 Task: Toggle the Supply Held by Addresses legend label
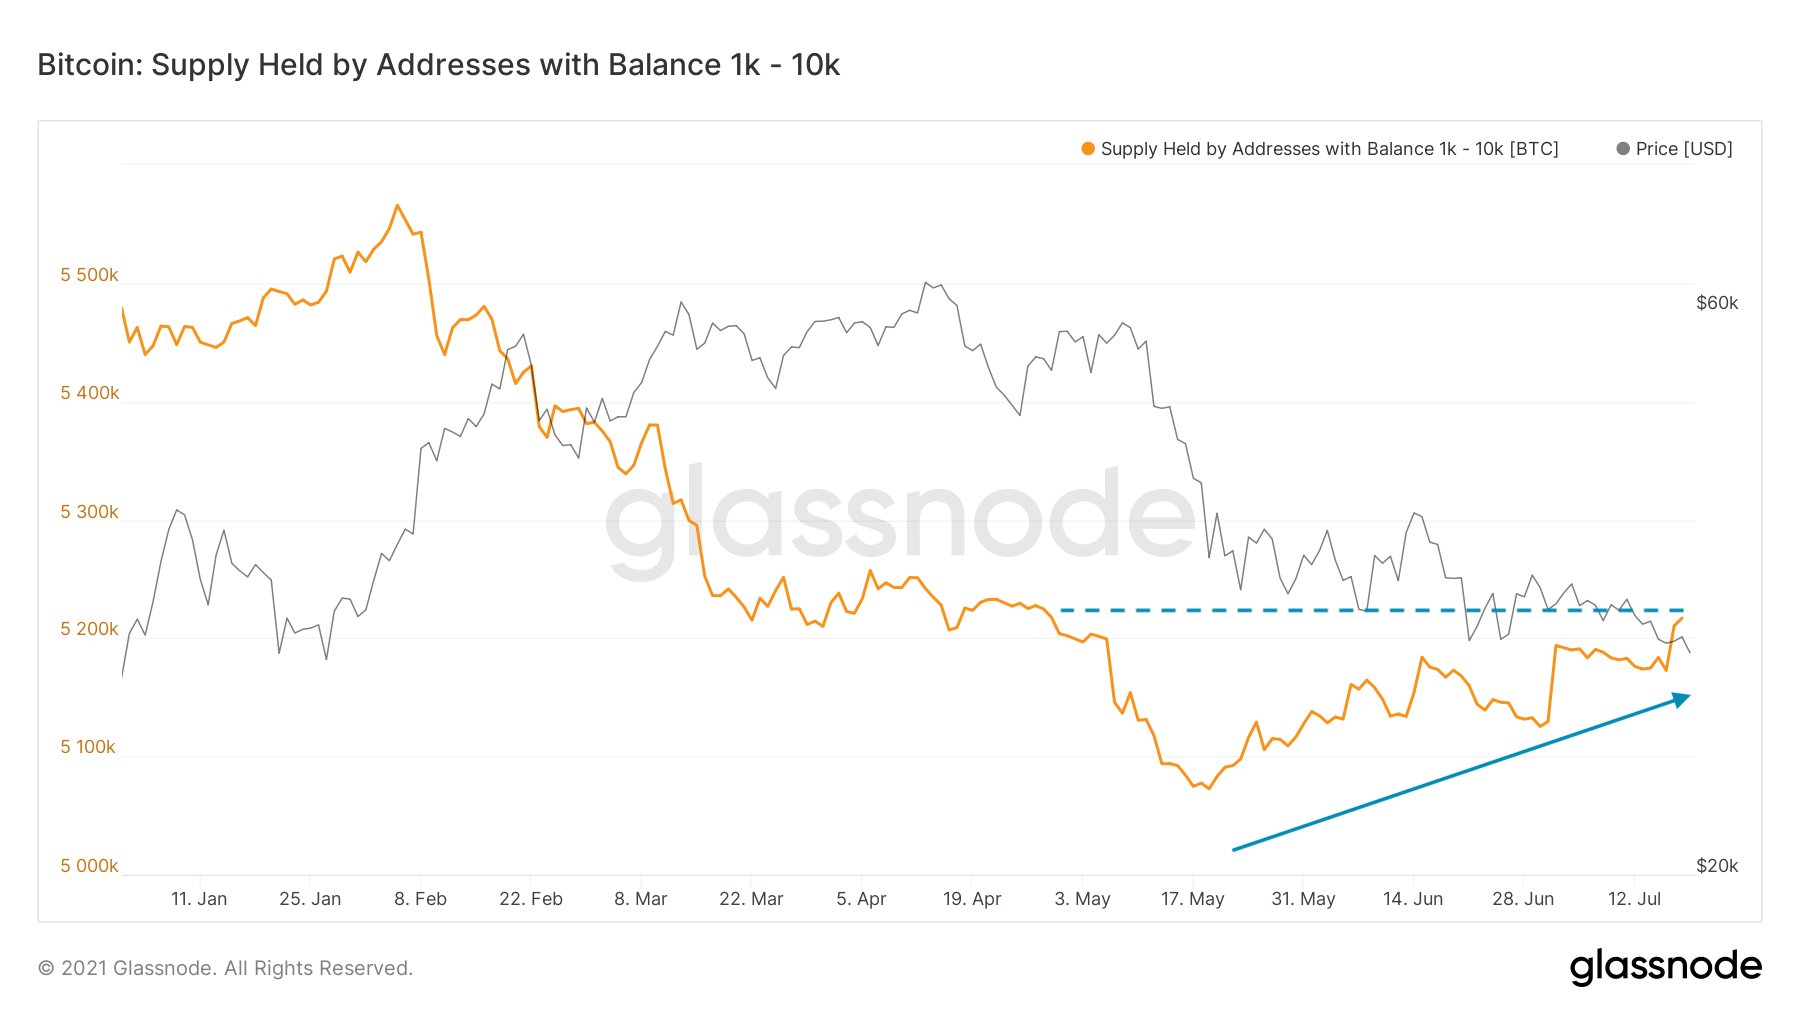1329,149
